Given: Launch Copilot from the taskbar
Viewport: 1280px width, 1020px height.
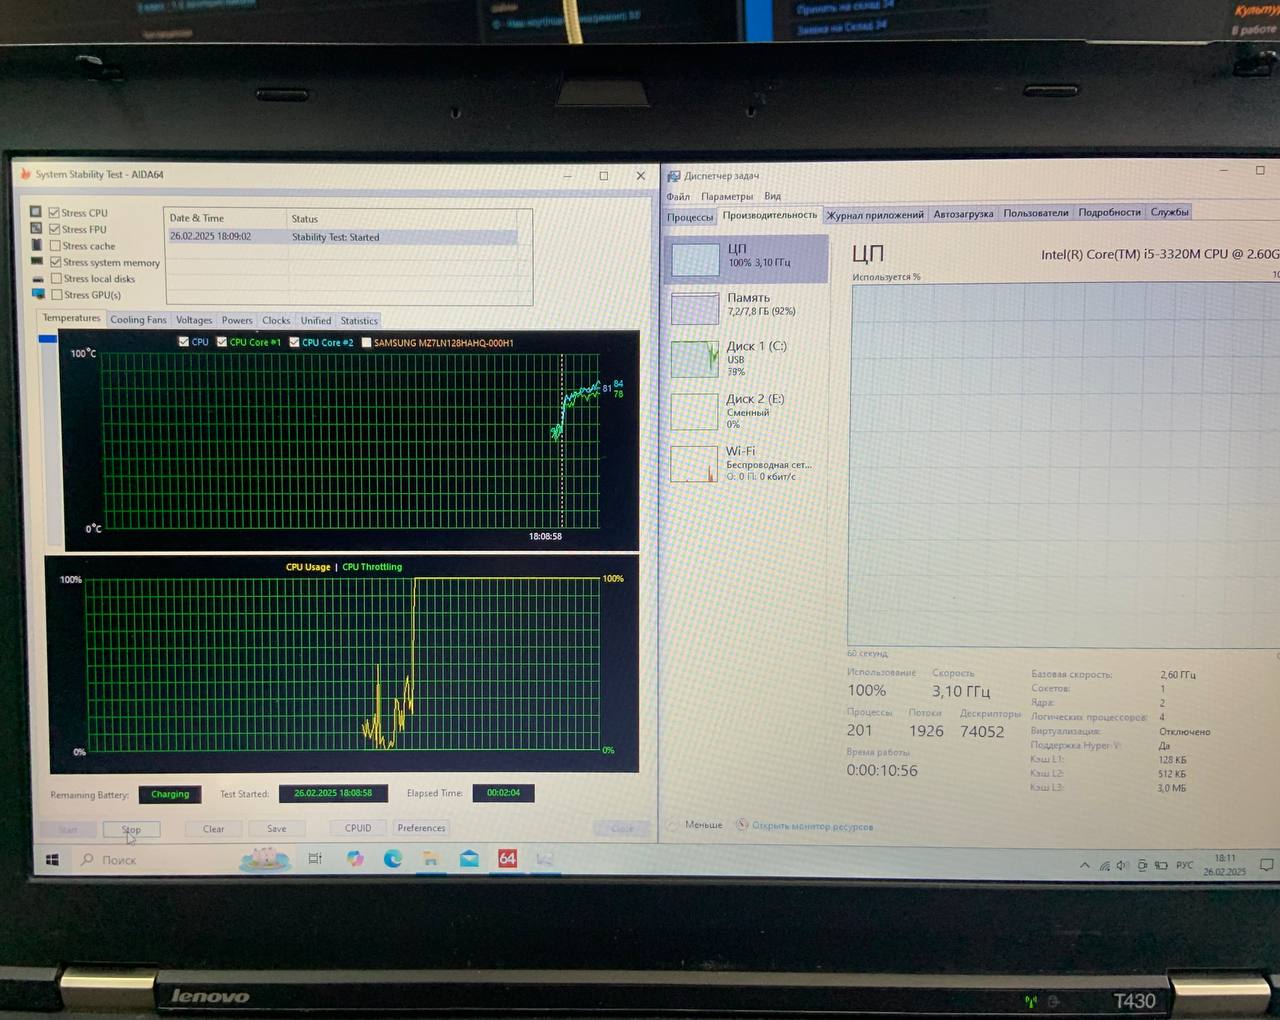Looking at the screenshot, I should pos(355,859).
